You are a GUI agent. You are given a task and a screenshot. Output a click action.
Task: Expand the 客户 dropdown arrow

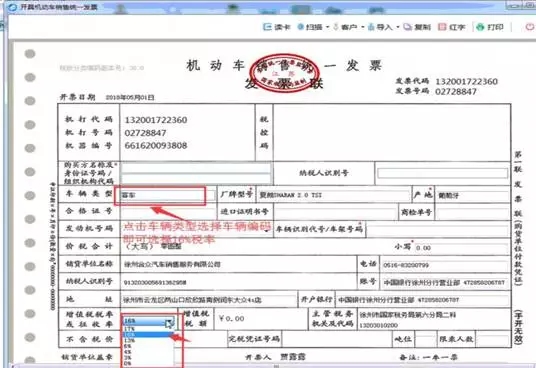pyautogui.click(x=363, y=27)
